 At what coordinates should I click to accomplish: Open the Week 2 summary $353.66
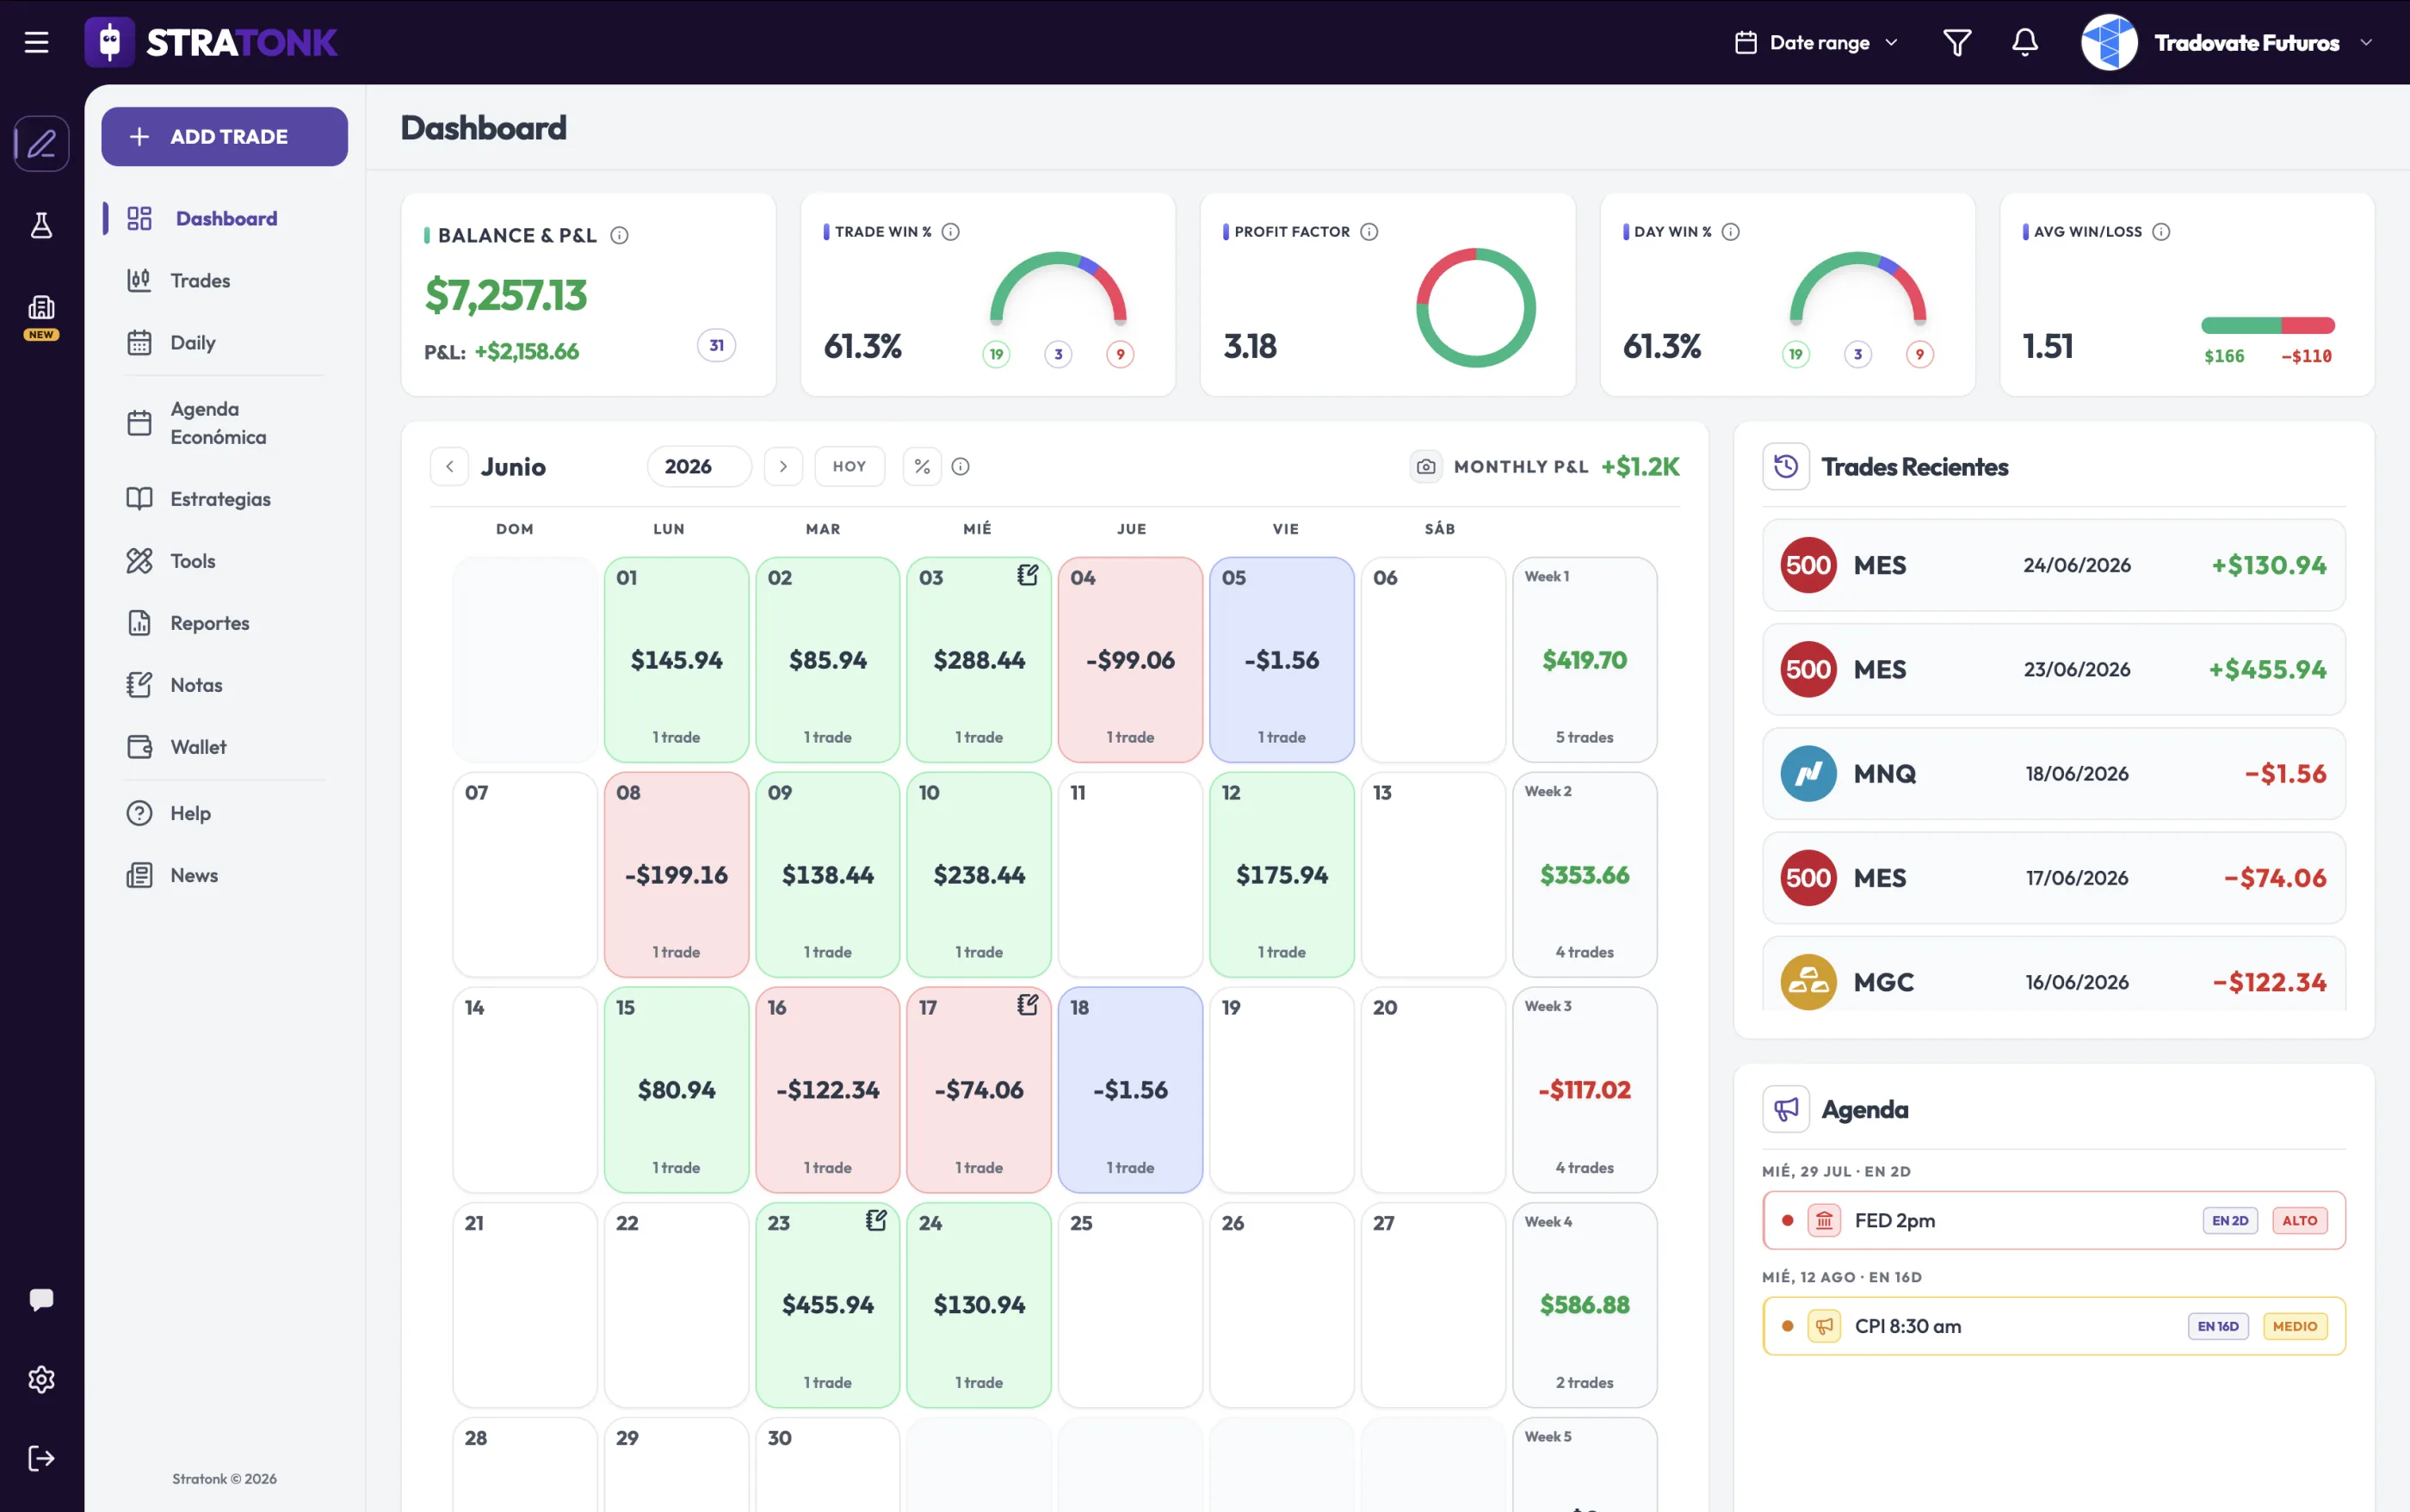click(1584, 875)
